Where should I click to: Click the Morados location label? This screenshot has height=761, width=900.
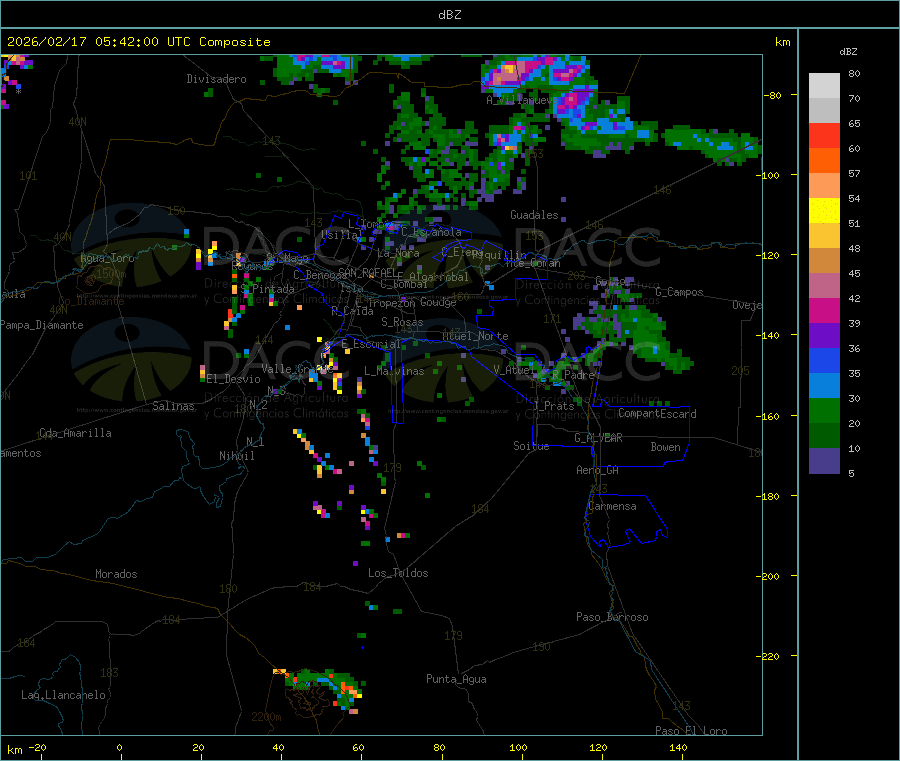coord(116,574)
